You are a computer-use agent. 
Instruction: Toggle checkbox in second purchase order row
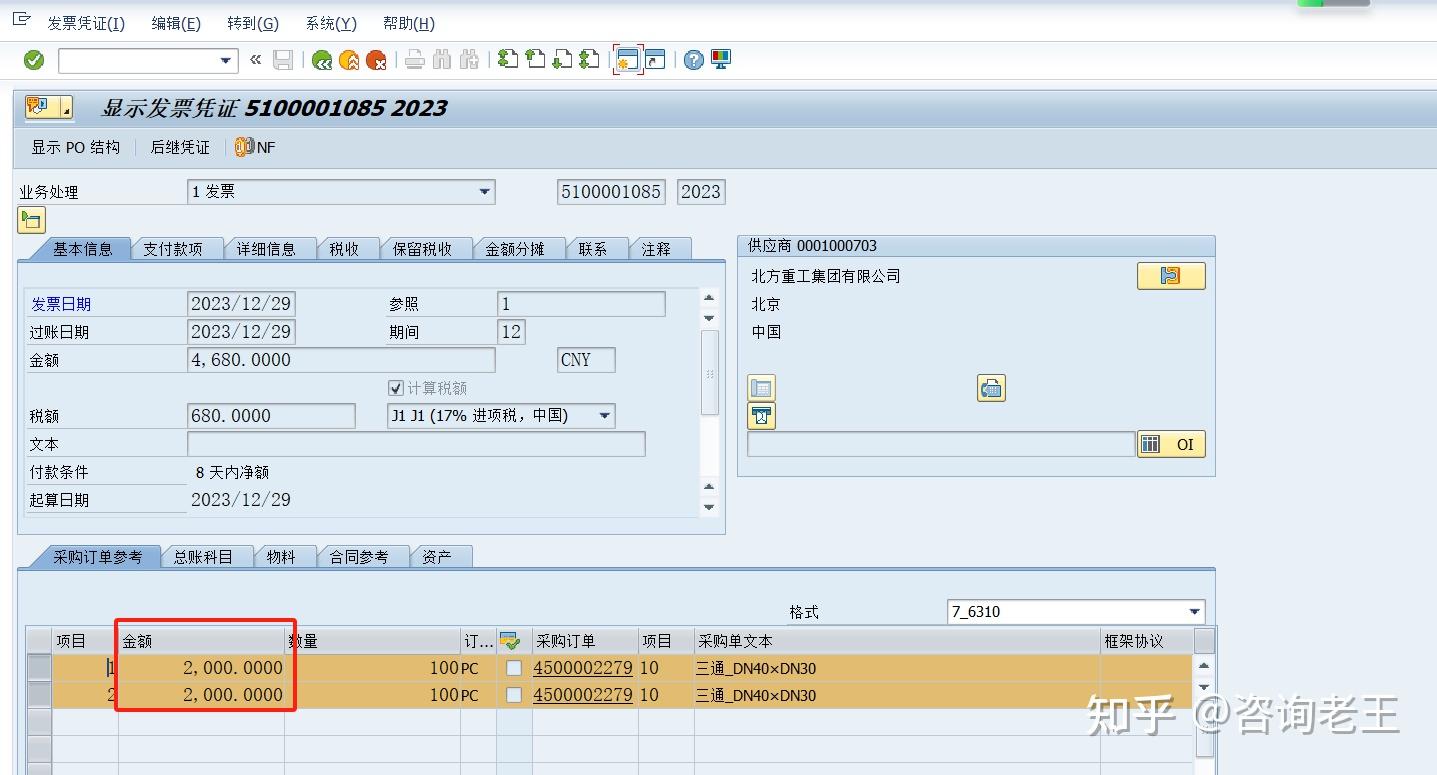click(514, 695)
